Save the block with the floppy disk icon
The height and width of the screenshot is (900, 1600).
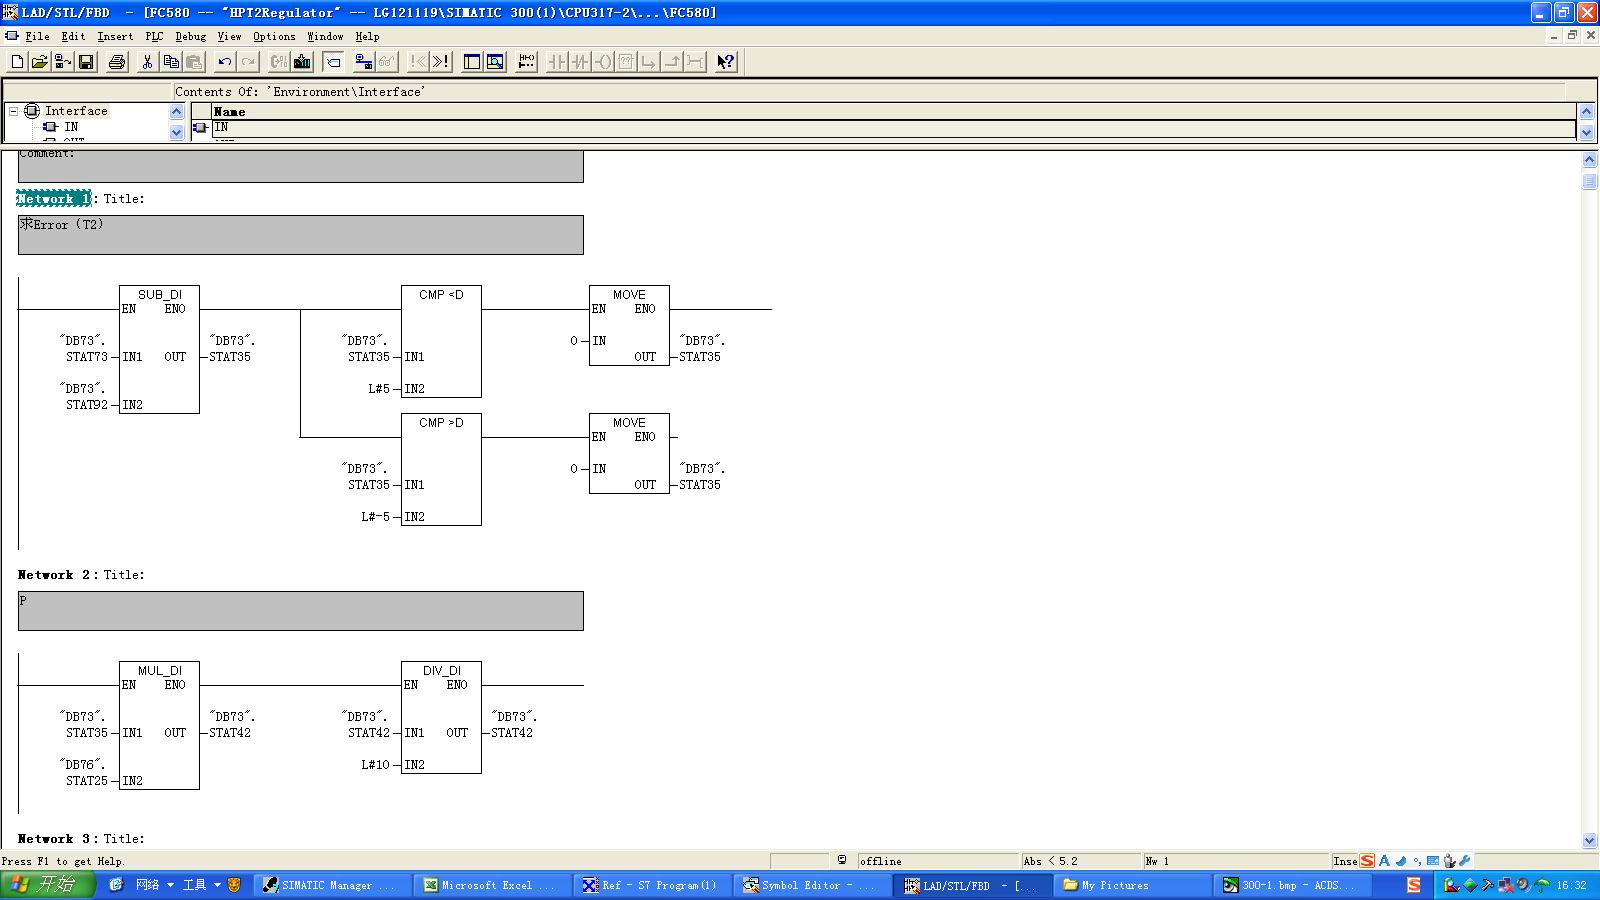point(86,62)
